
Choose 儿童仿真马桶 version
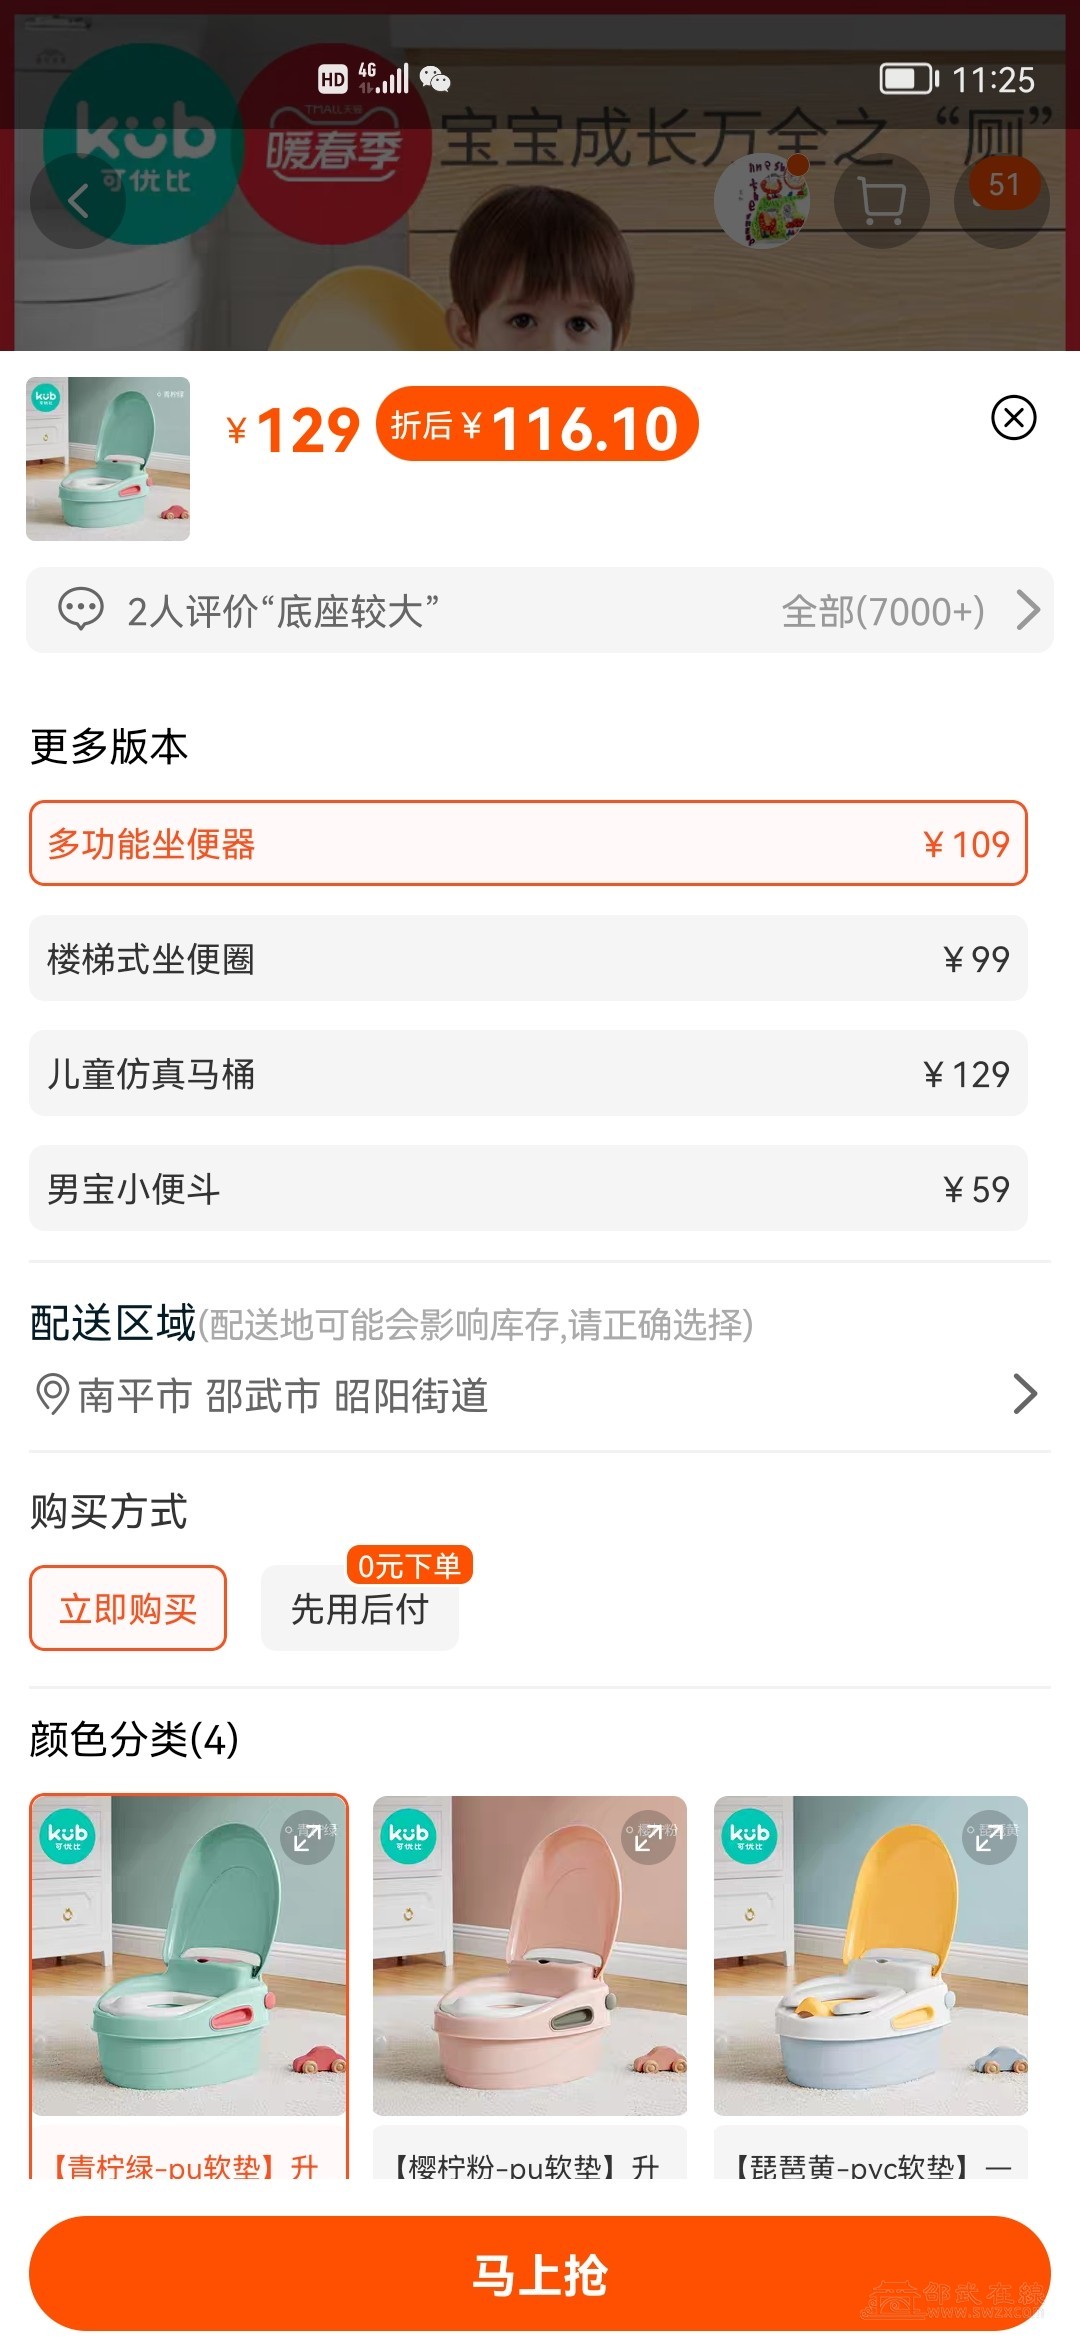528,1073
